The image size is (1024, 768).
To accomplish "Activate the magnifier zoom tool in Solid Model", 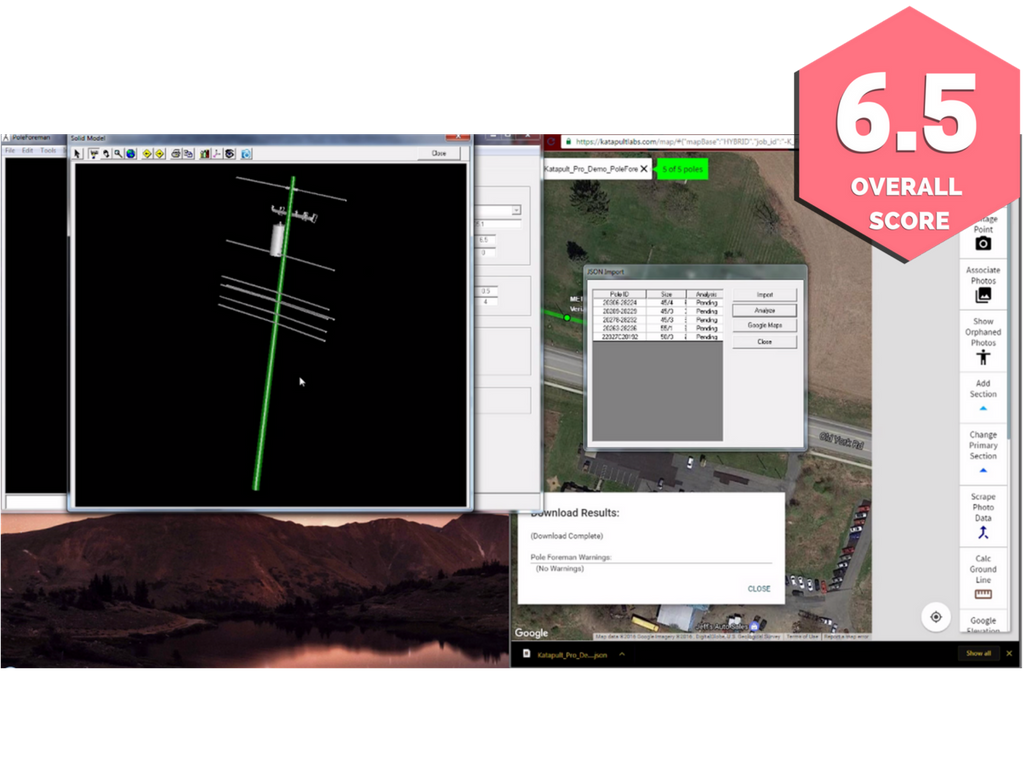I will pyautogui.click(x=118, y=154).
